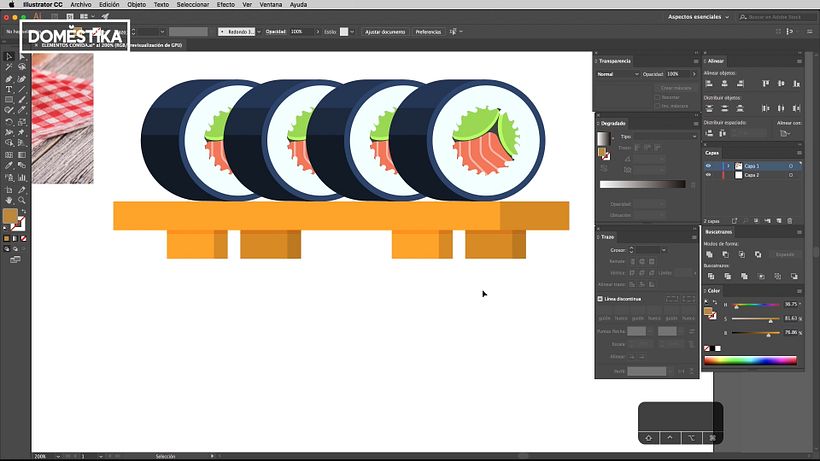
Task: Expand the Capa 1 layer contents
Action: pyautogui.click(x=729, y=166)
